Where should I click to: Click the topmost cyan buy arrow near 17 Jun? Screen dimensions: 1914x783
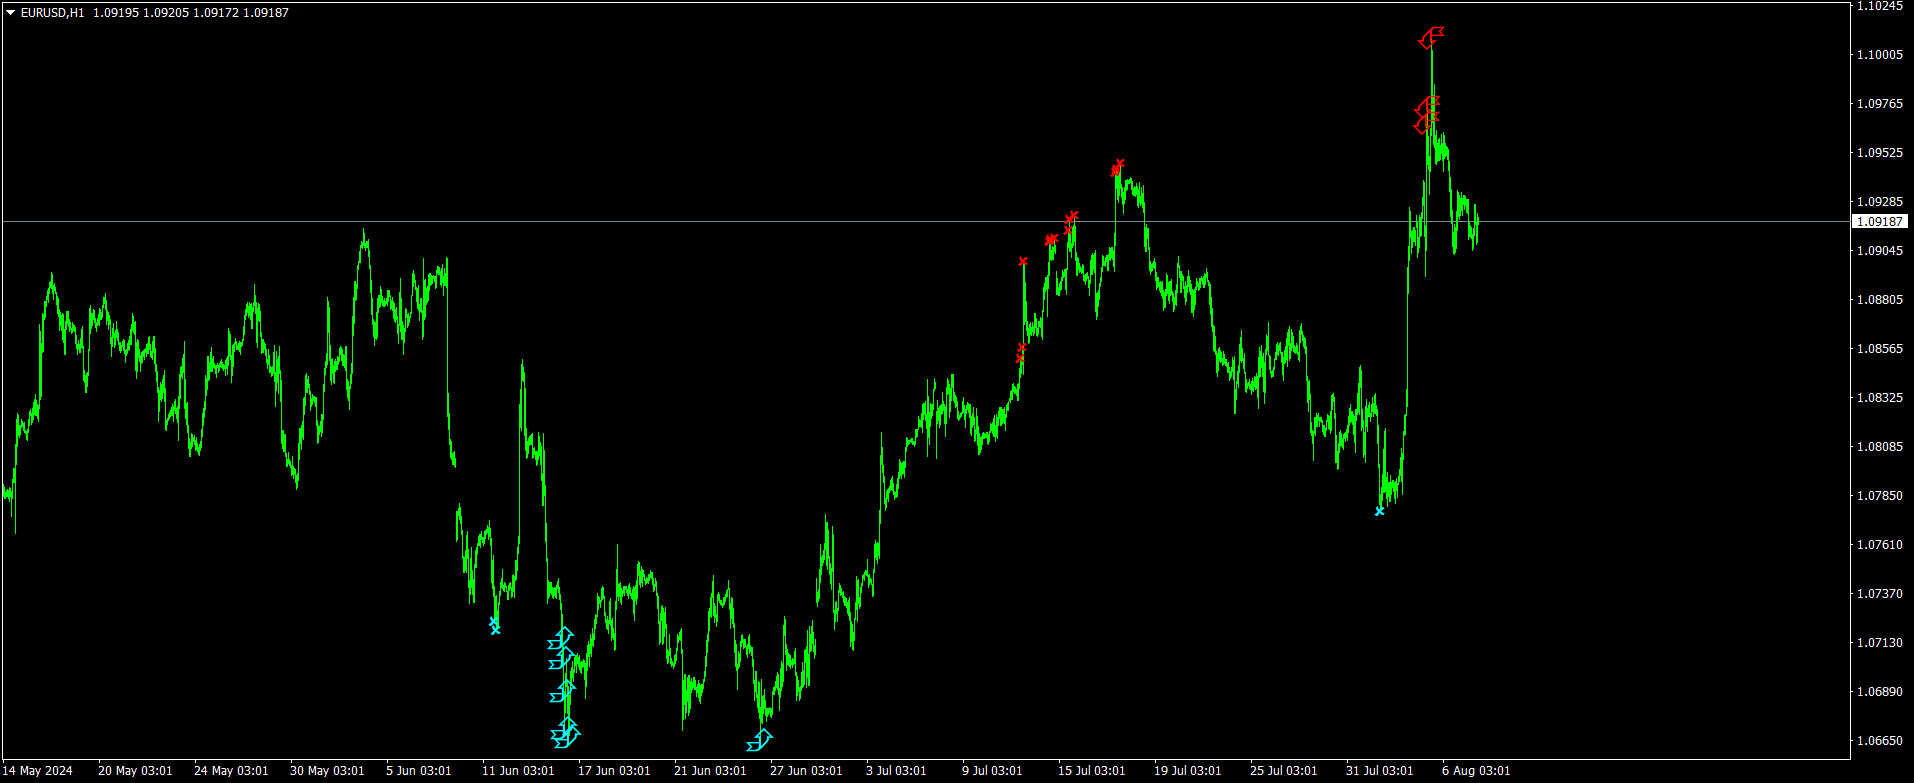coord(562,638)
